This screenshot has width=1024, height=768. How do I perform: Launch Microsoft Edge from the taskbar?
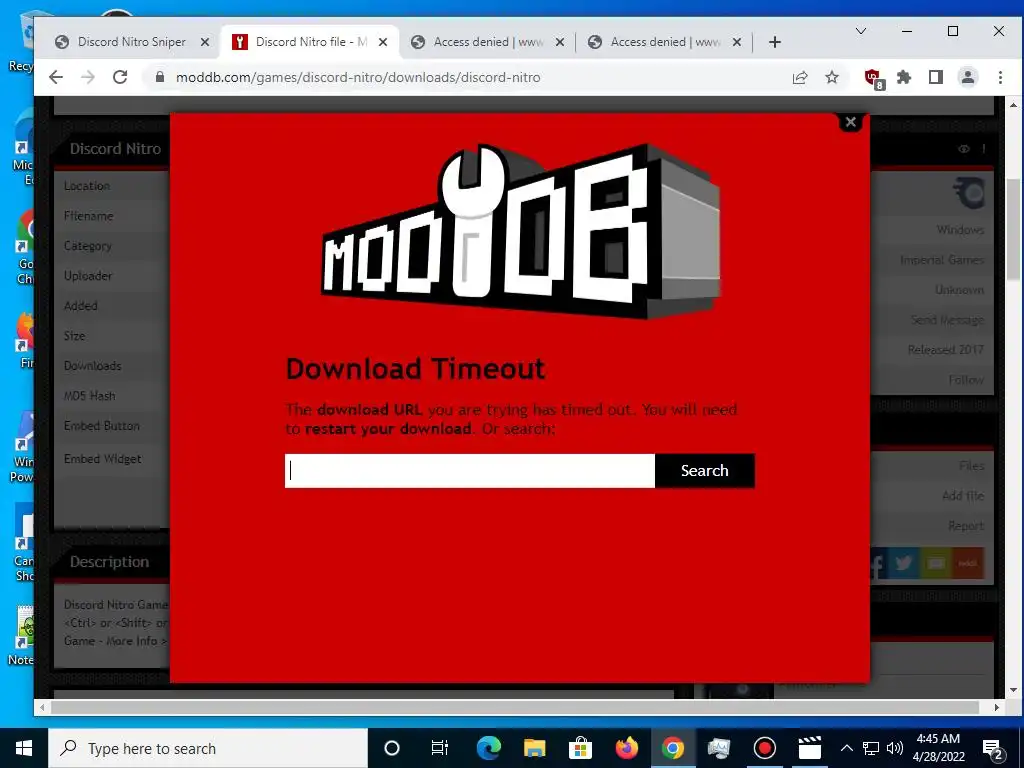pyautogui.click(x=488, y=748)
